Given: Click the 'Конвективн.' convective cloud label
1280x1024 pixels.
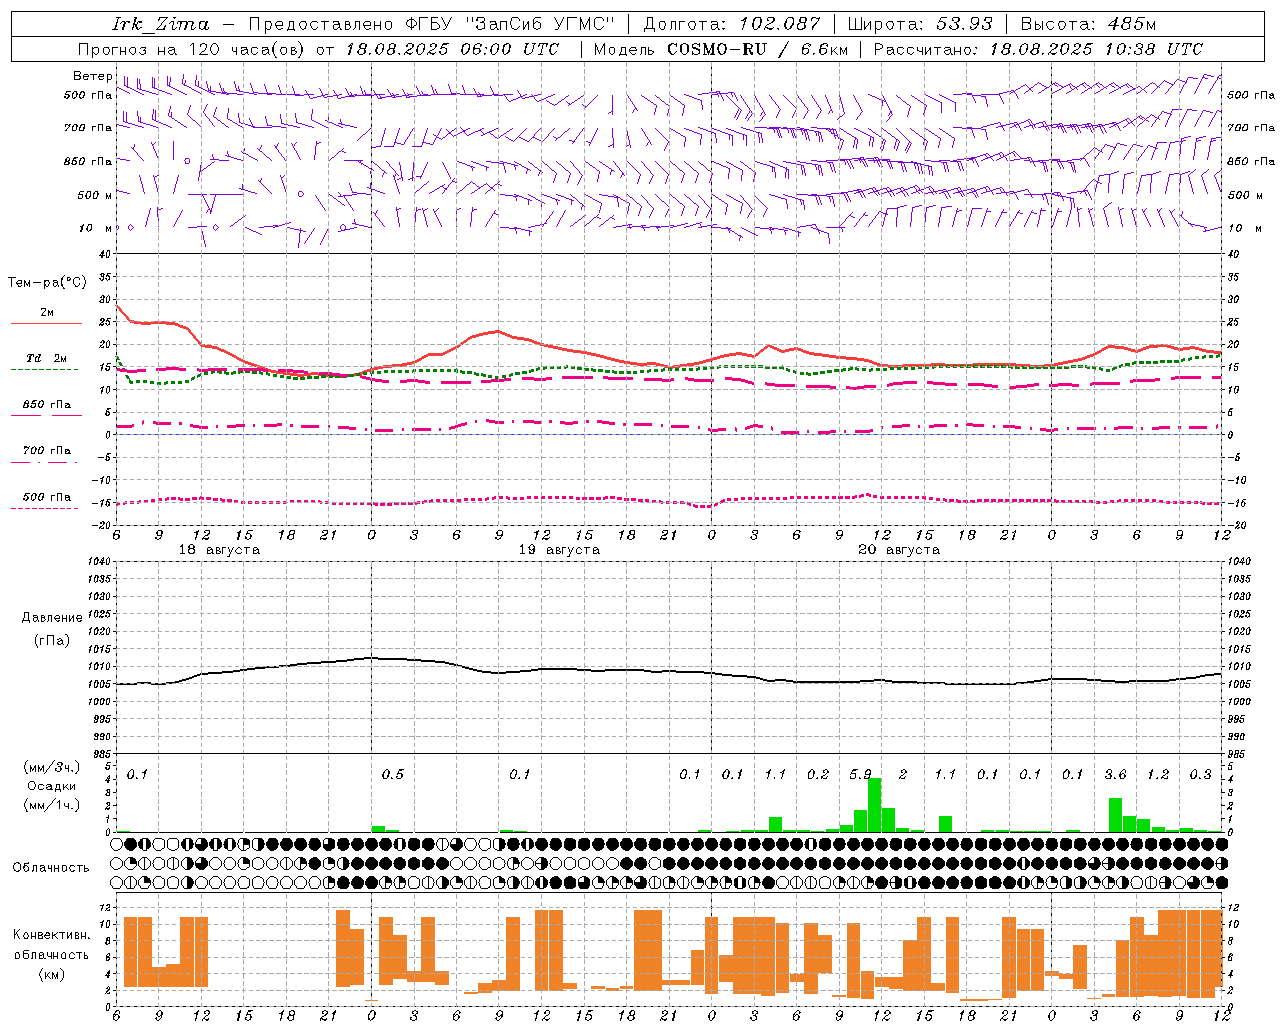Looking at the screenshot, I should point(51,935).
